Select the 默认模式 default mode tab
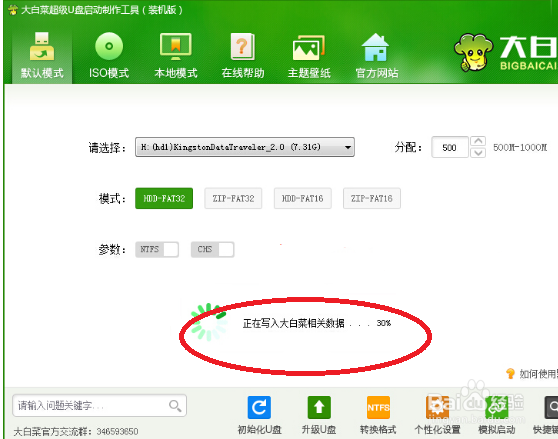Image resolution: width=558 pixels, height=439 pixels. coord(42,56)
